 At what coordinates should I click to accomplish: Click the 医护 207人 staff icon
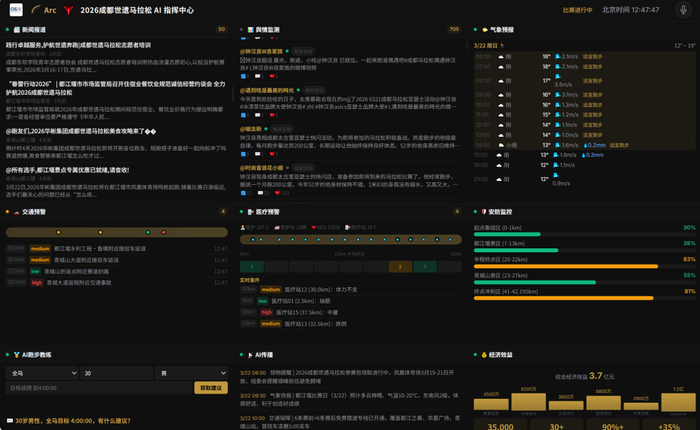243,227
